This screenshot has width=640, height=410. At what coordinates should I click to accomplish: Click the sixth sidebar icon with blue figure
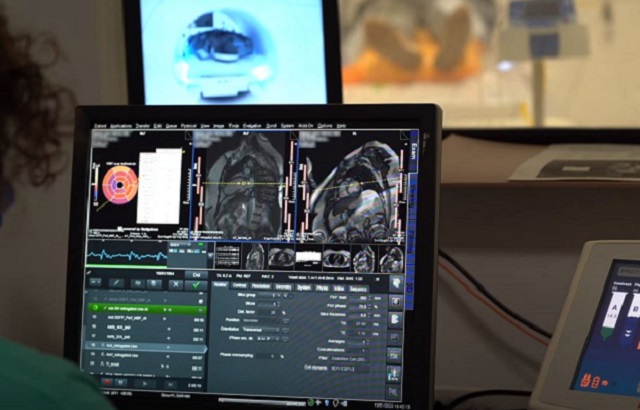tap(393, 374)
